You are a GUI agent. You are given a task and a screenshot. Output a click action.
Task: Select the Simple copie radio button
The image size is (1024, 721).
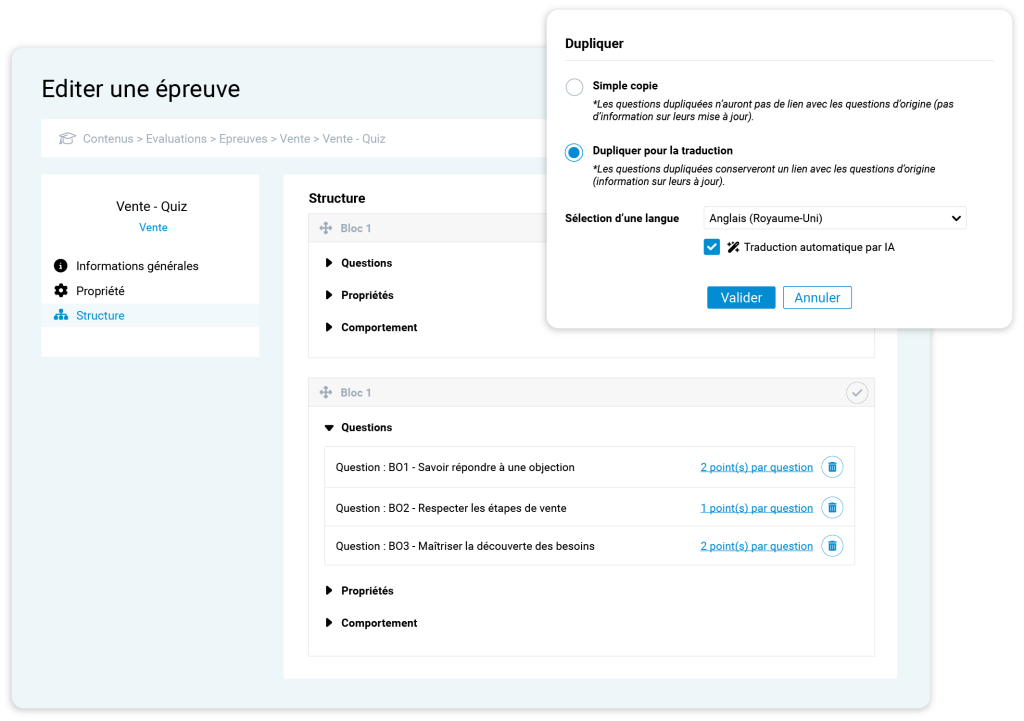(574, 87)
